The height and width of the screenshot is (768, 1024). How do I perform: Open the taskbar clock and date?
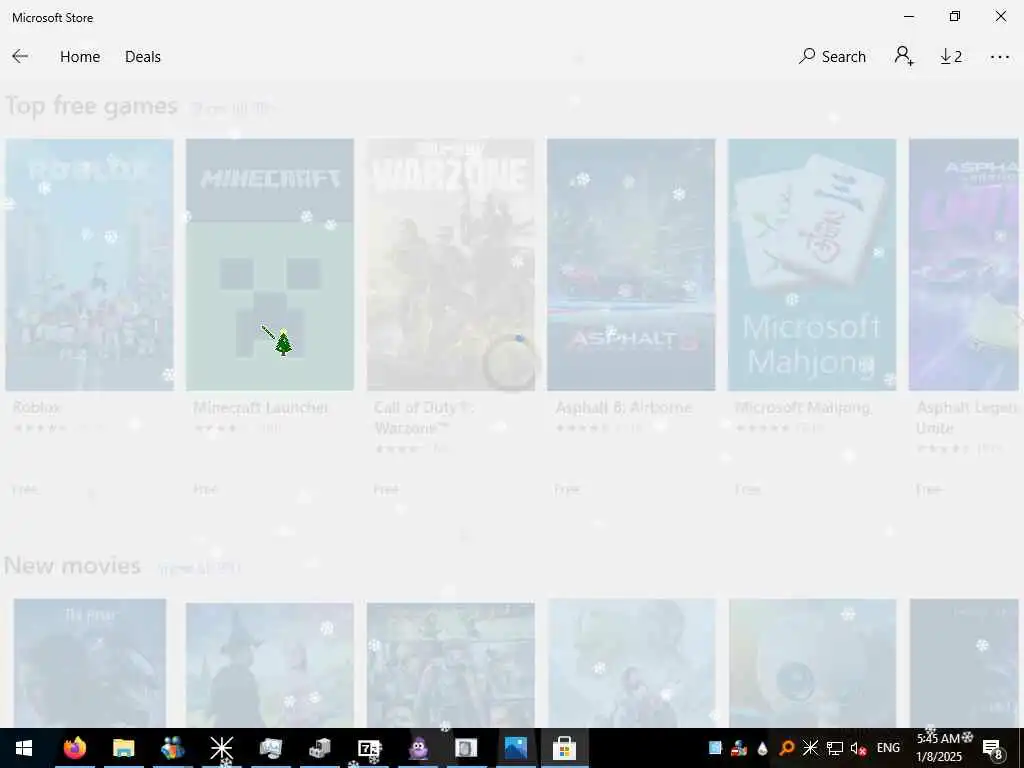pyautogui.click(x=939, y=748)
